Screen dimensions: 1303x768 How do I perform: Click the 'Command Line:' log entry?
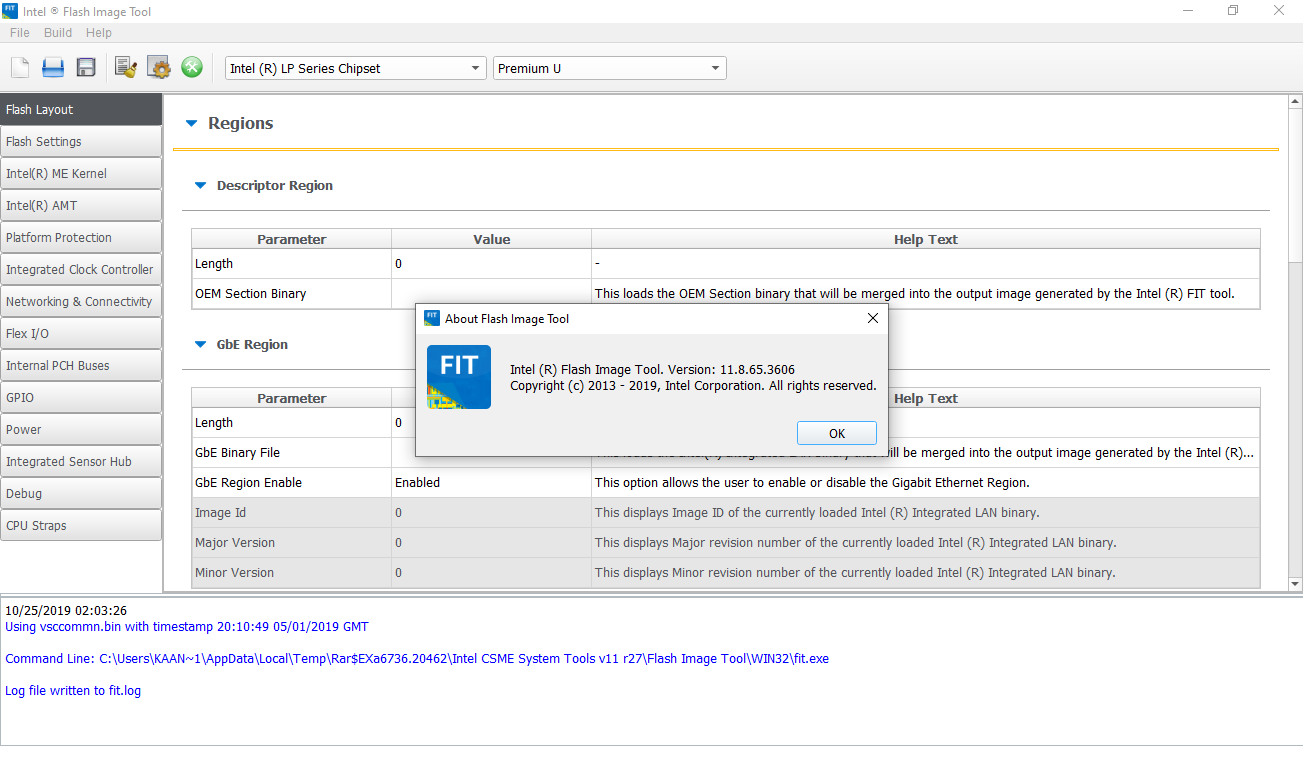pyautogui.click(x=417, y=659)
